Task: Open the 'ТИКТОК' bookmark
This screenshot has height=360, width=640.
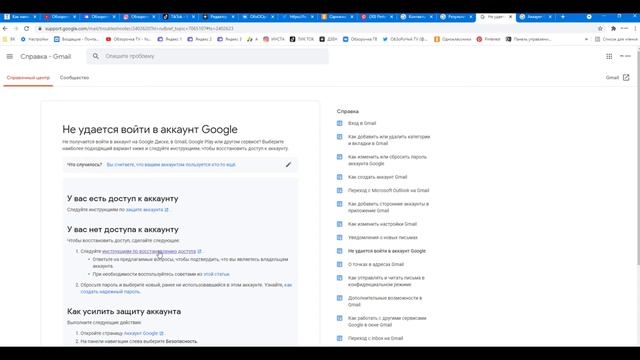Action: 302,39
